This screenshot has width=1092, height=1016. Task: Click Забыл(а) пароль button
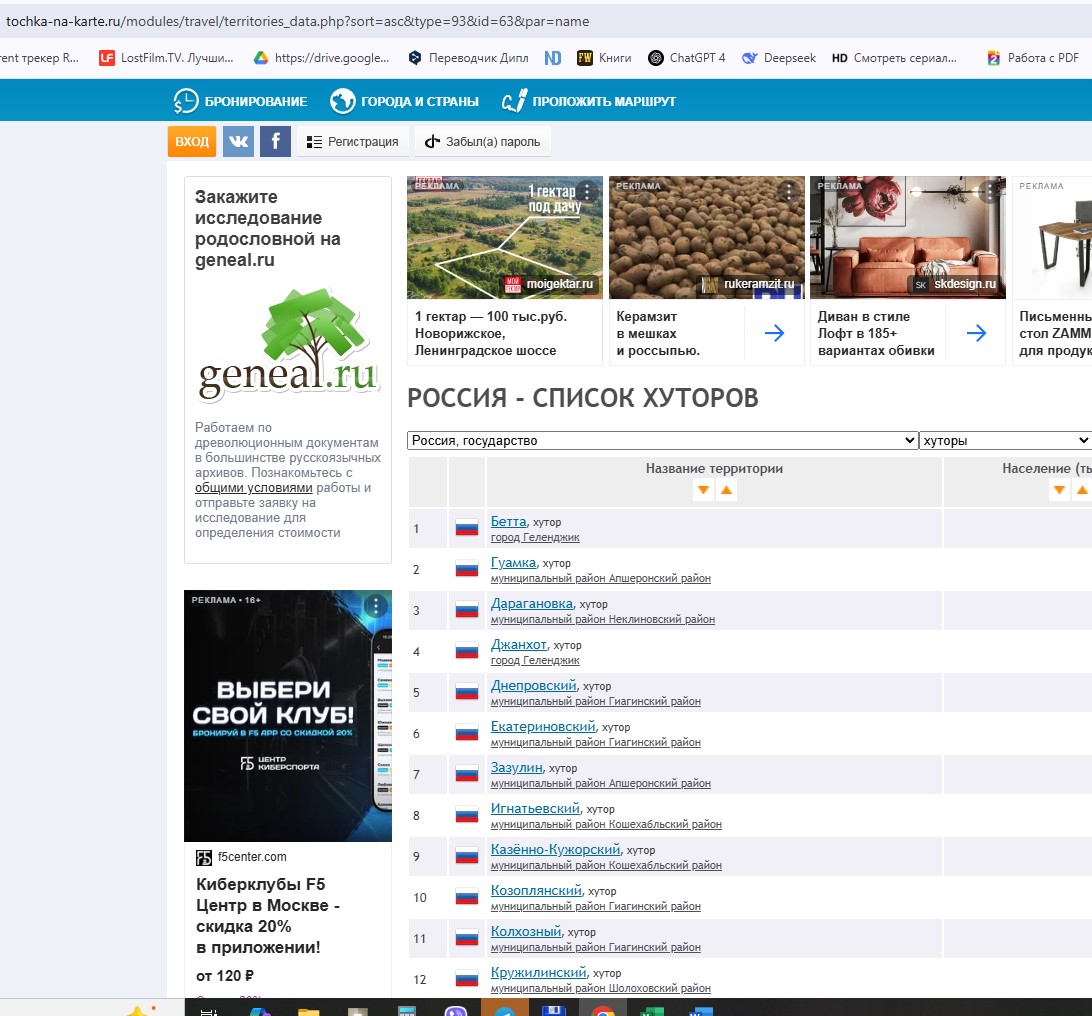coord(483,141)
